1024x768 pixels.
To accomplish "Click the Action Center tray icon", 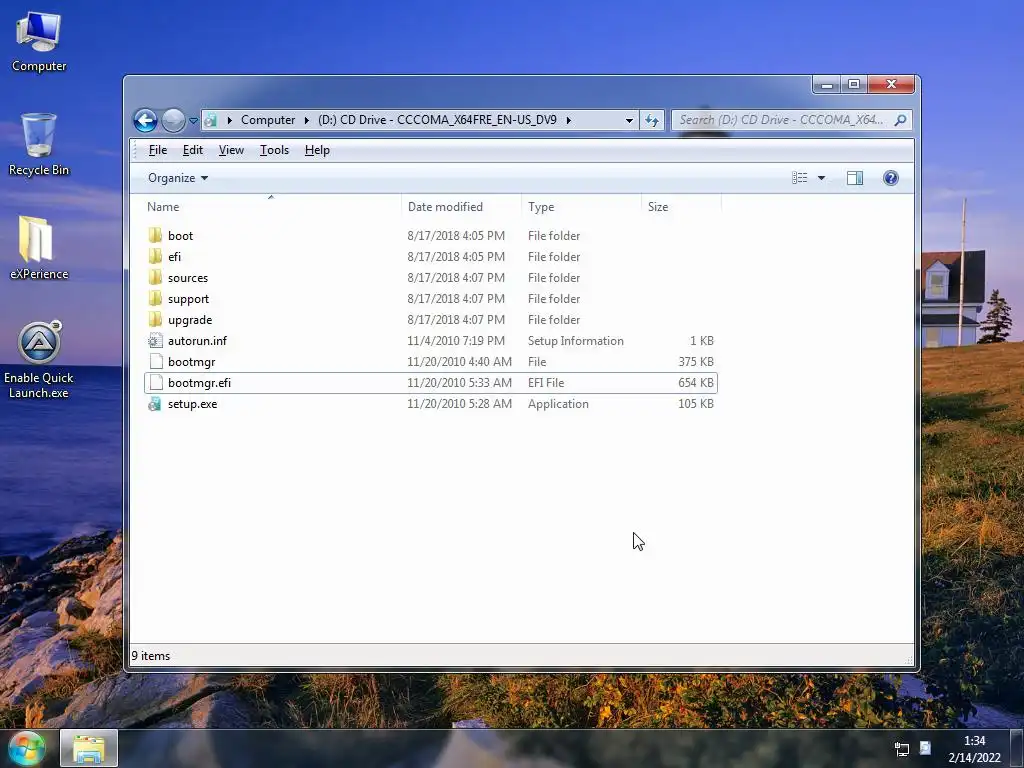I will click(925, 748).
